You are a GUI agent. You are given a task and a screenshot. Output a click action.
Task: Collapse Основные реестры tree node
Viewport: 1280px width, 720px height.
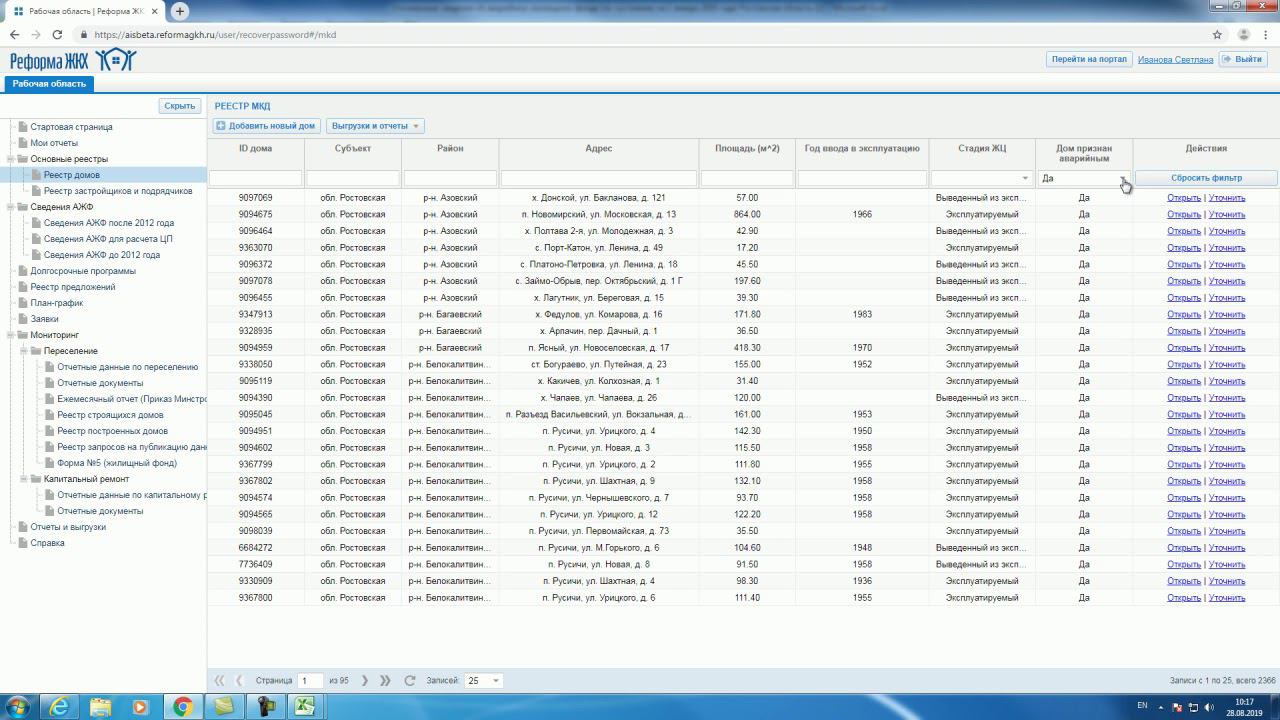11,159
